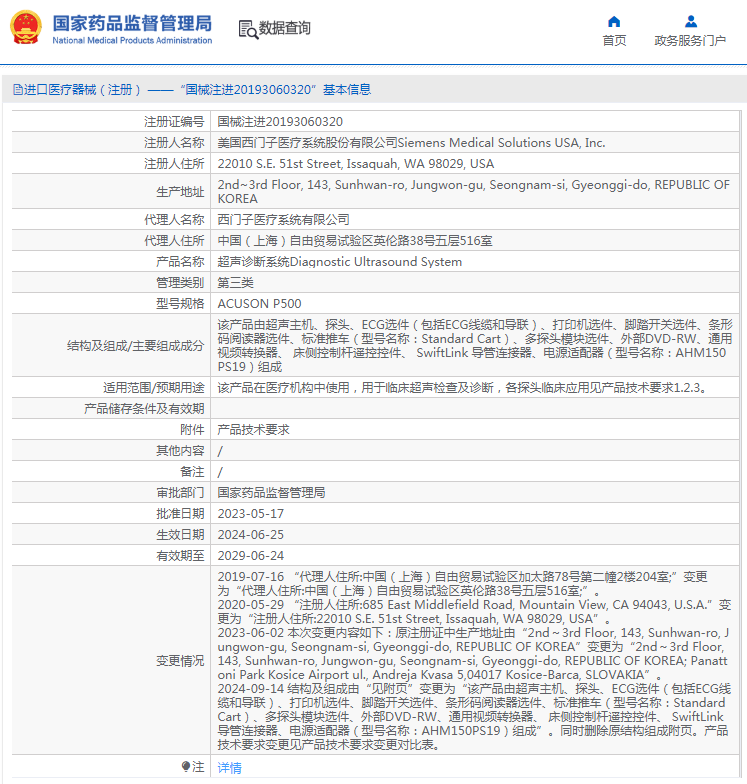Click National Medical Products Administration subtitle
This screenshot has height=784, width=747.
132,40
